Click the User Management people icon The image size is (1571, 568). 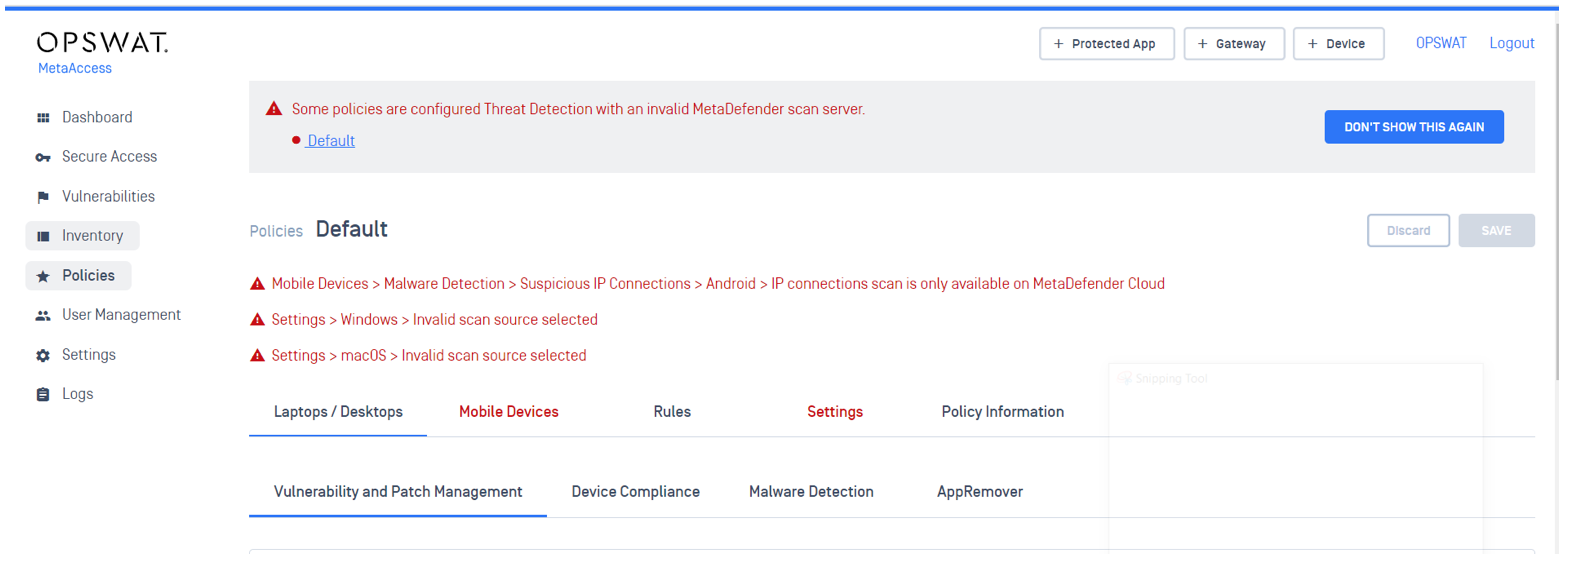click(43, 315)
